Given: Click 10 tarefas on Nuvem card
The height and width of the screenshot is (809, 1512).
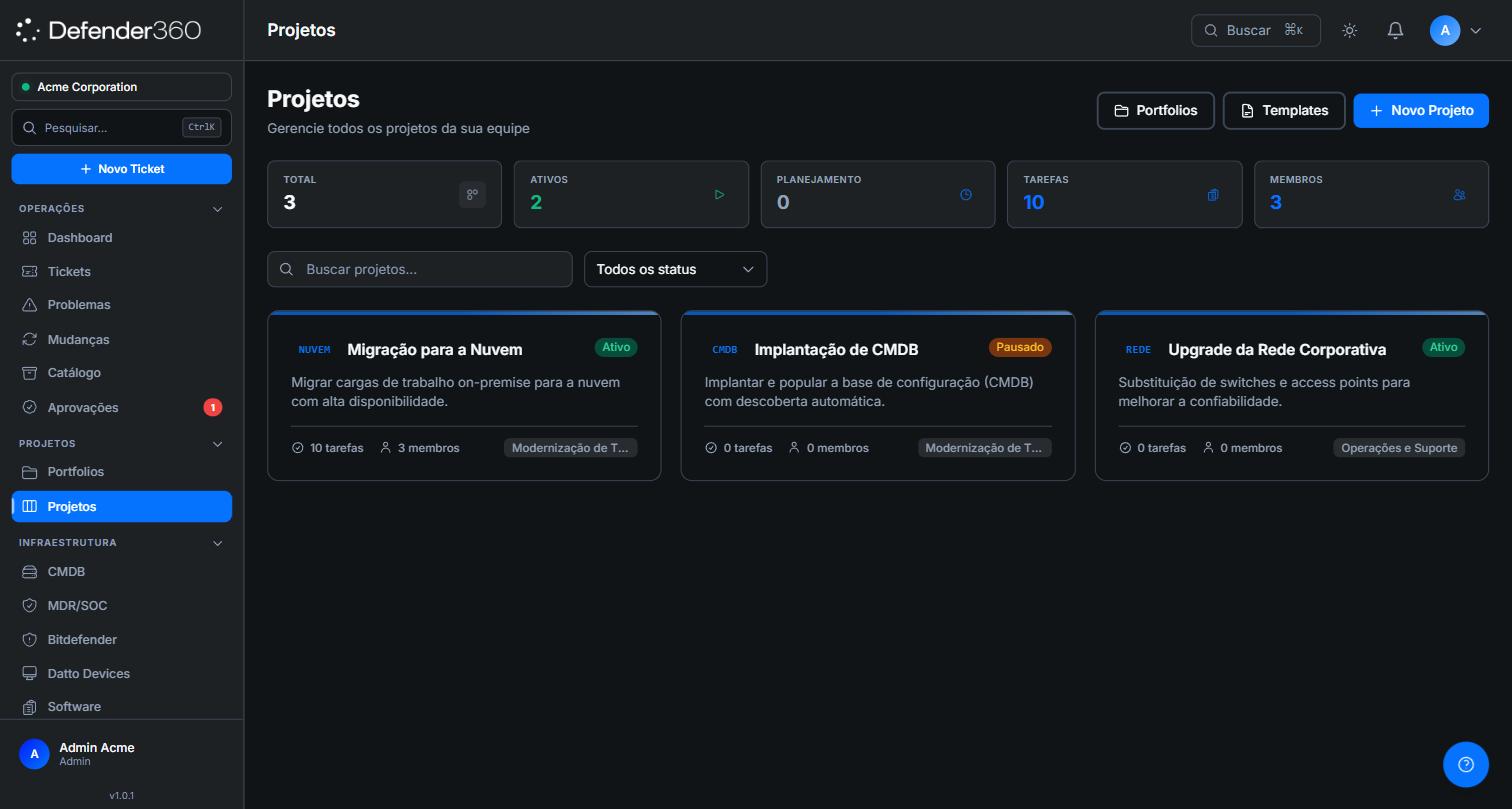Looking at the screenshot, I should (x=327, y=448).
